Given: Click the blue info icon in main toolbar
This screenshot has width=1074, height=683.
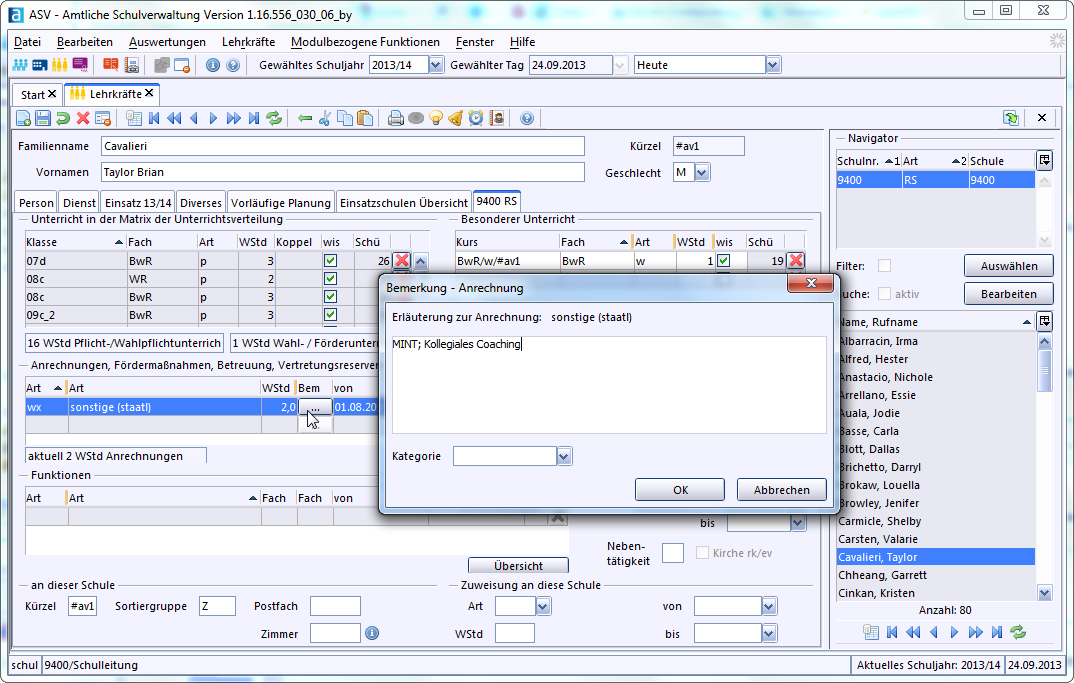Looking at the screenshot, I should (x=213, y=65).
